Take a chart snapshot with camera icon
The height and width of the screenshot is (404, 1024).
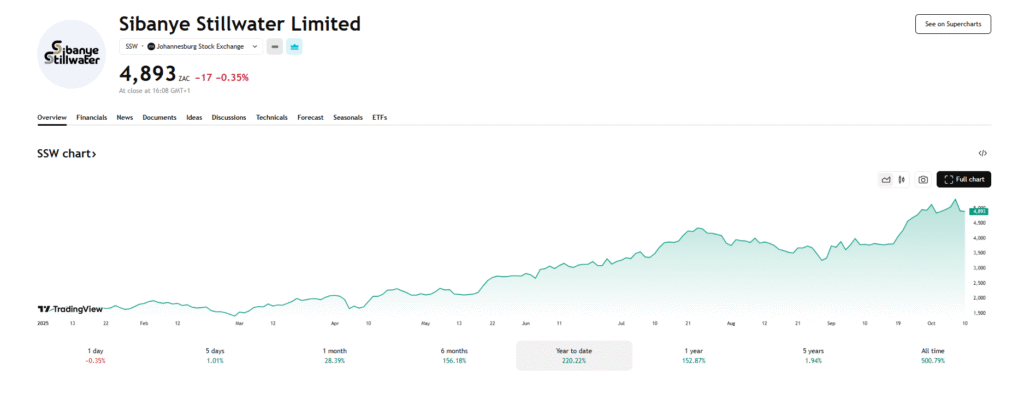point(923,180)
